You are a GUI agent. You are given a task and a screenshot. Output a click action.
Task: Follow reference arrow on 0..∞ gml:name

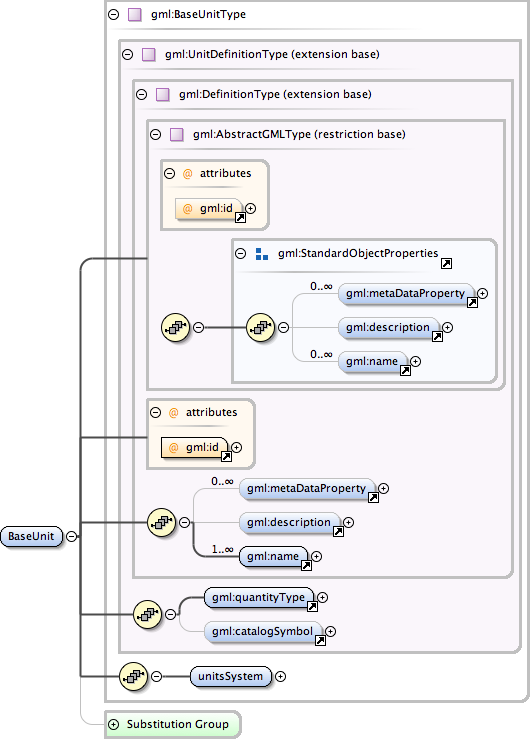405,370
